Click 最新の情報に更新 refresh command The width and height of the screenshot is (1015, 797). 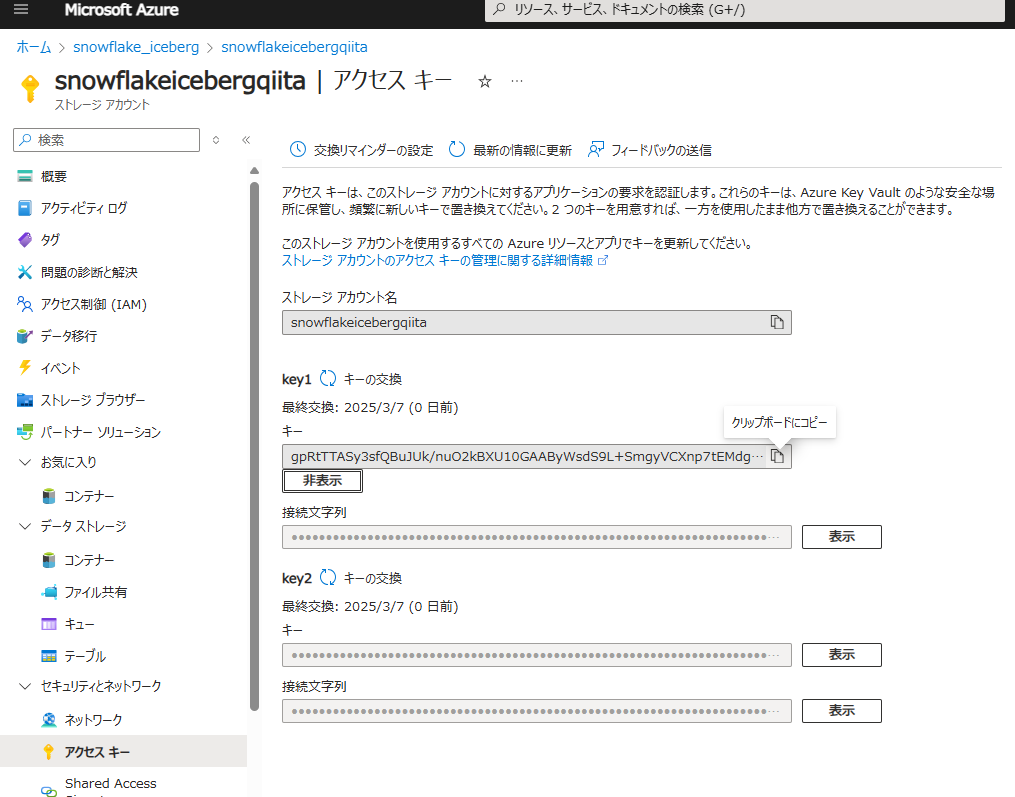tap(510, 150)
